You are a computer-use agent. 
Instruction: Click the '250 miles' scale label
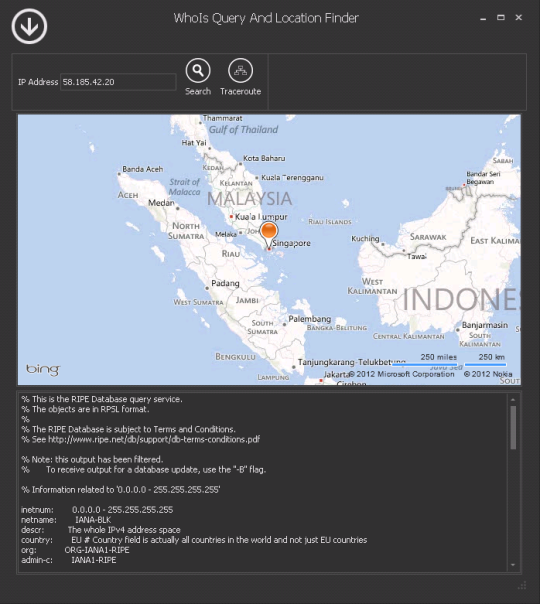[438, 357]
